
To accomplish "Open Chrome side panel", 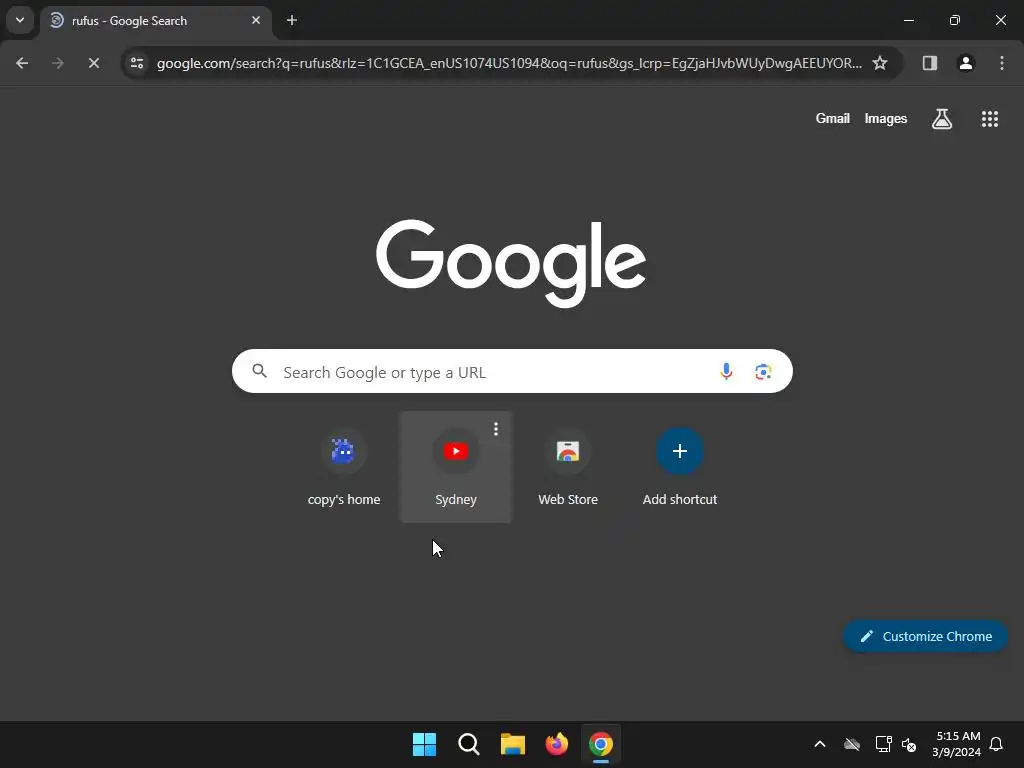I will 929,63.
